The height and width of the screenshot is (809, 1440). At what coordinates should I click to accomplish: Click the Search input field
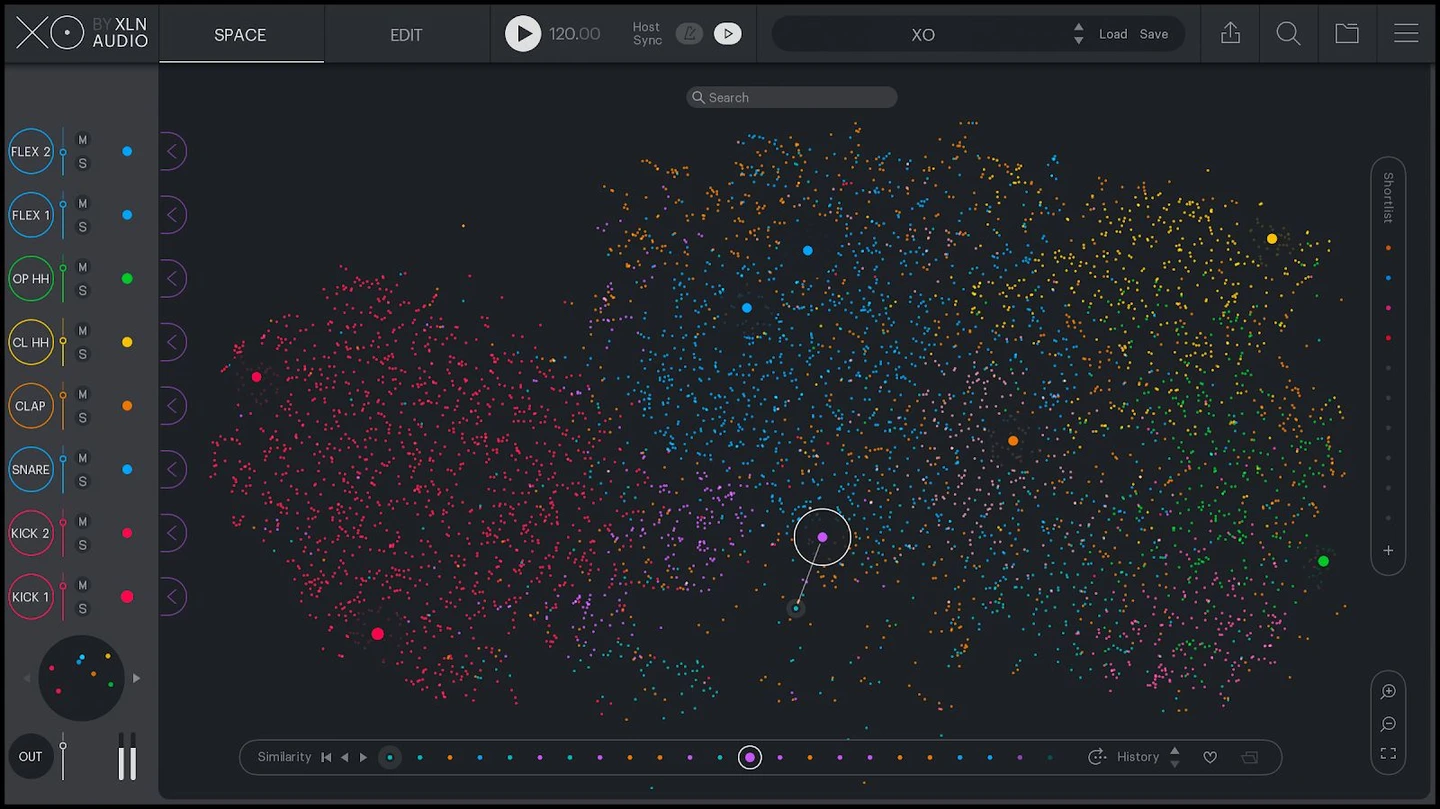[x=792, y=97]
